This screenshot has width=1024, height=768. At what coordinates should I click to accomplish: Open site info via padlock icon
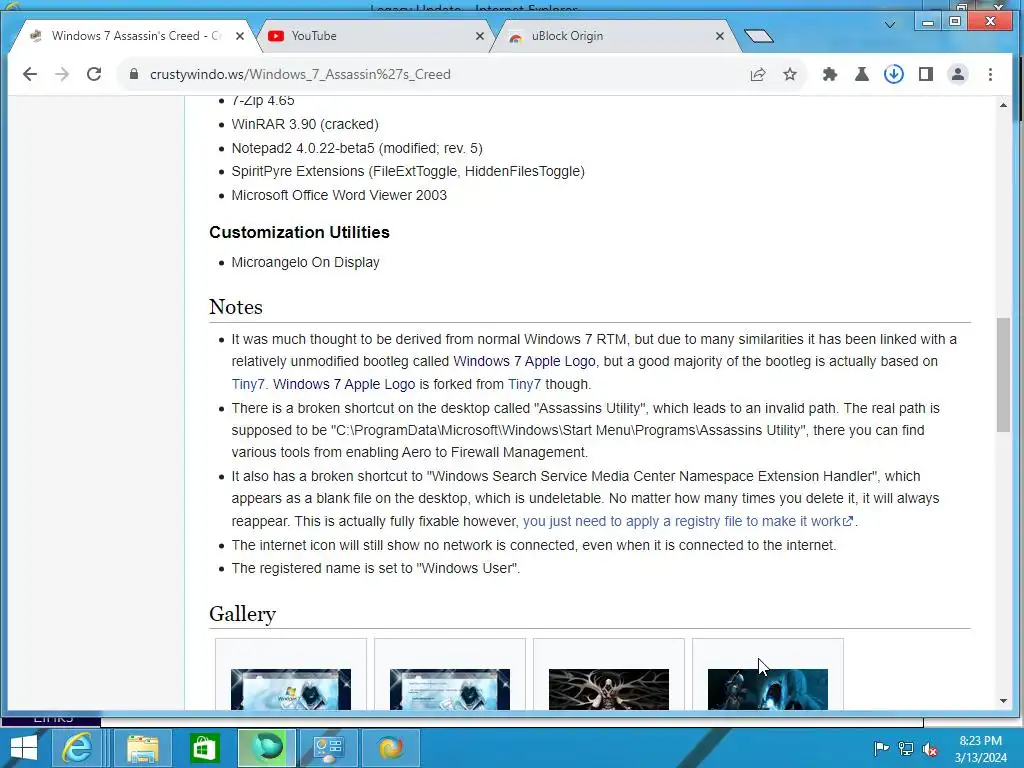click(x=134, y=74)
